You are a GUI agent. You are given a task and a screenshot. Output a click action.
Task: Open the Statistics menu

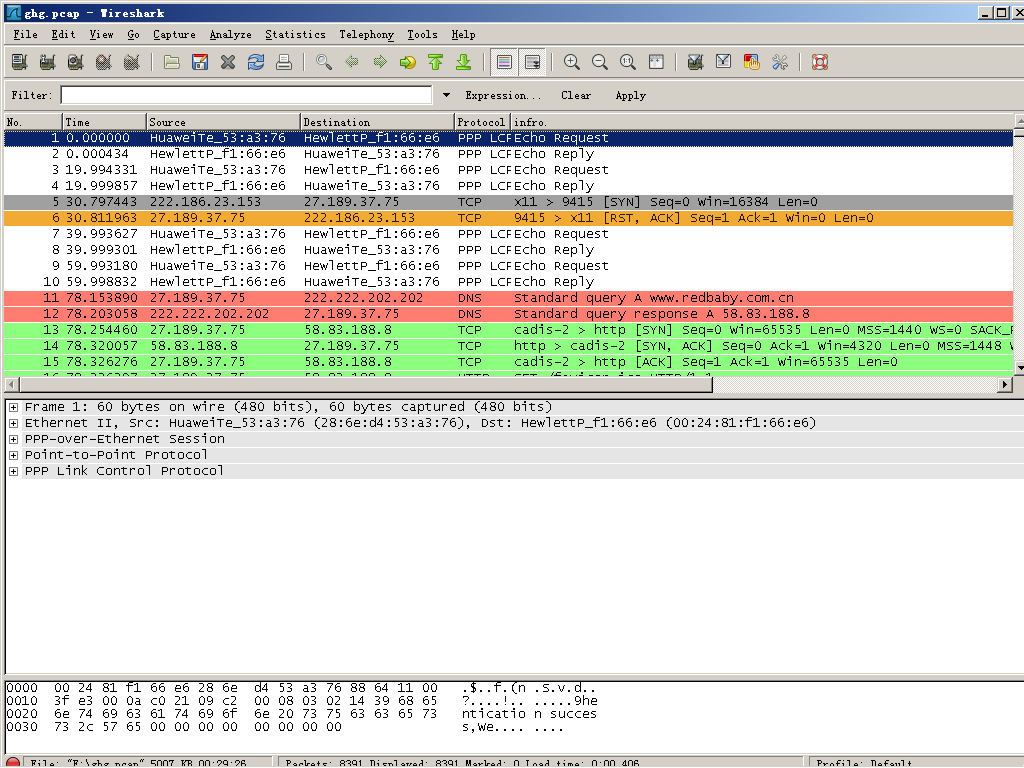(x=295, y=35)
